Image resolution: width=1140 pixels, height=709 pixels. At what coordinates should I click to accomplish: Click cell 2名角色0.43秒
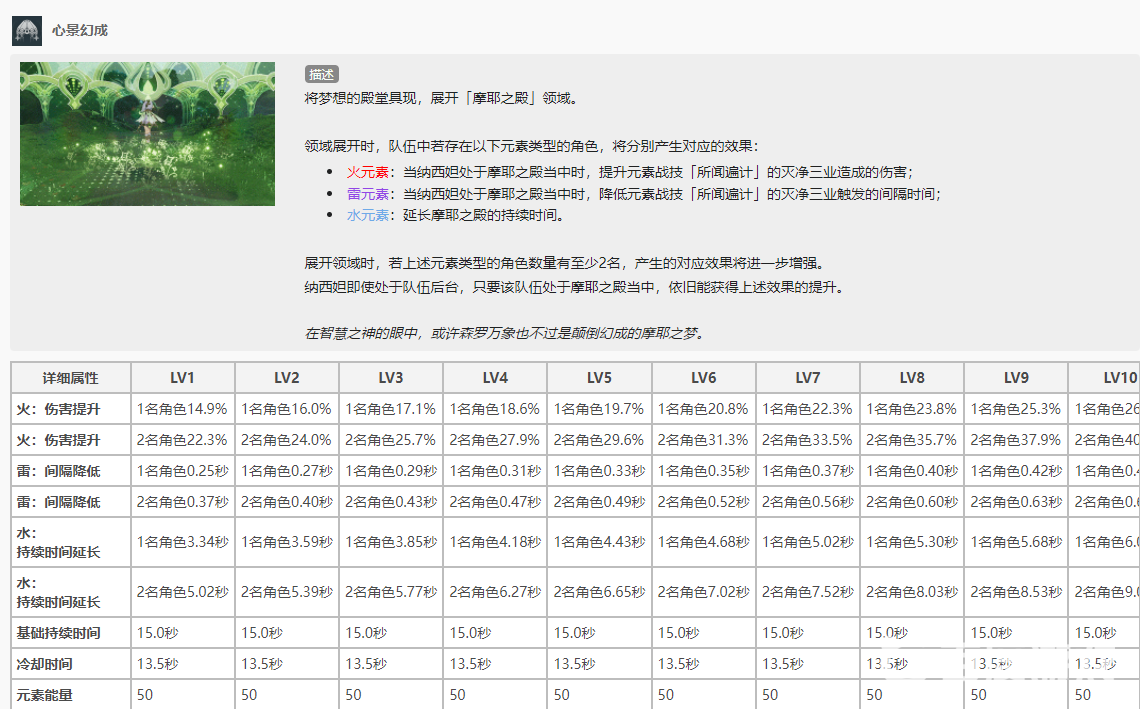click(390, 502)
